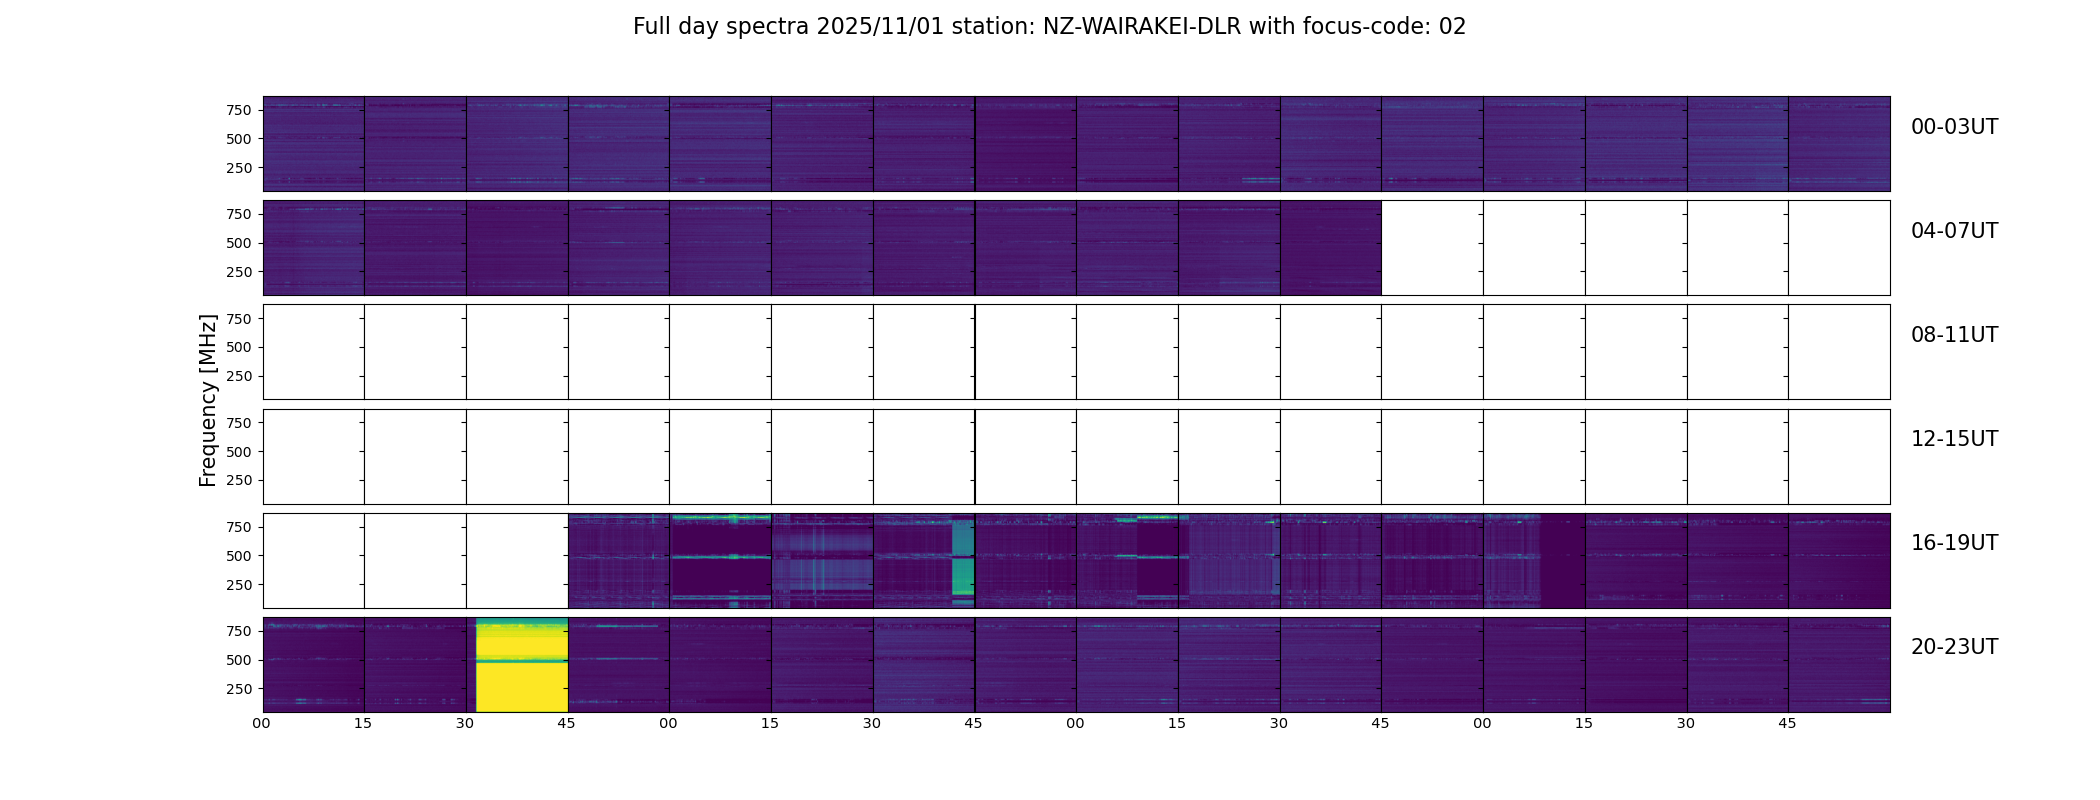Image resolution: width=2100 pixels, height=800 pixels.
Task: Click the "Frequency [MHz]" axis label
Action: point(208,401)
